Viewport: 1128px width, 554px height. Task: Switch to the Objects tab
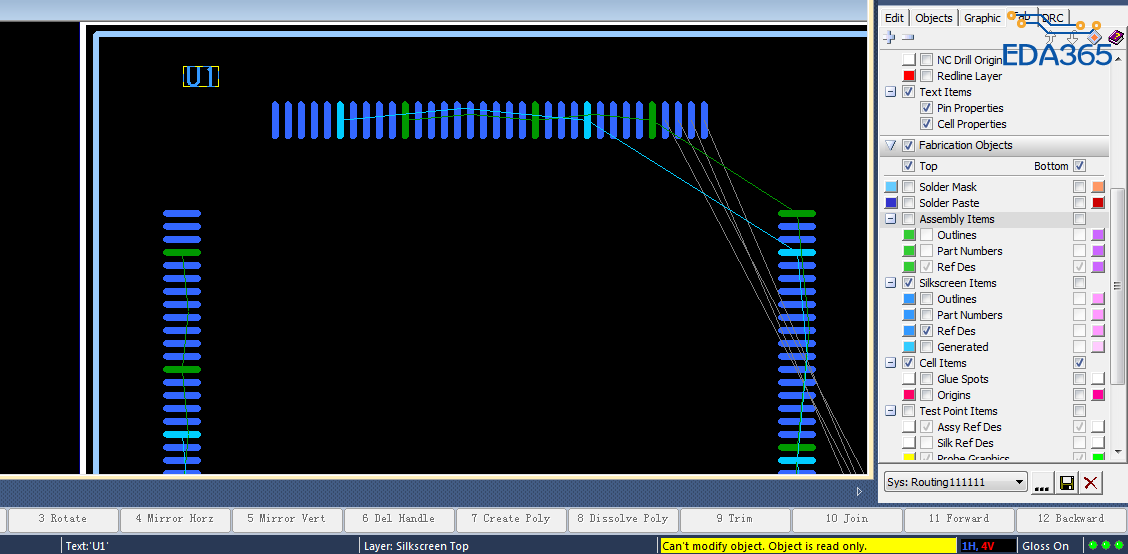tap(934, 18)
